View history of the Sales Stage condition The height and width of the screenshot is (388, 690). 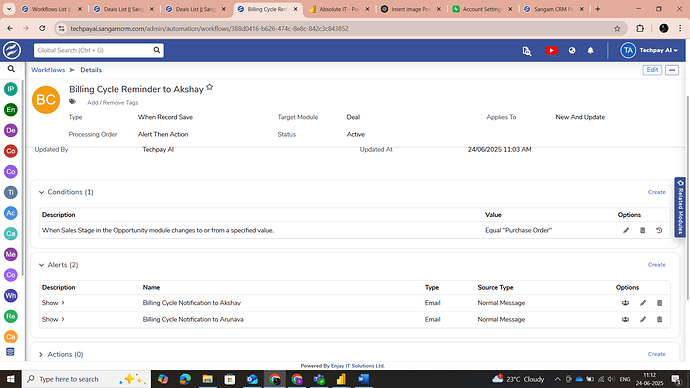[659, 230]
